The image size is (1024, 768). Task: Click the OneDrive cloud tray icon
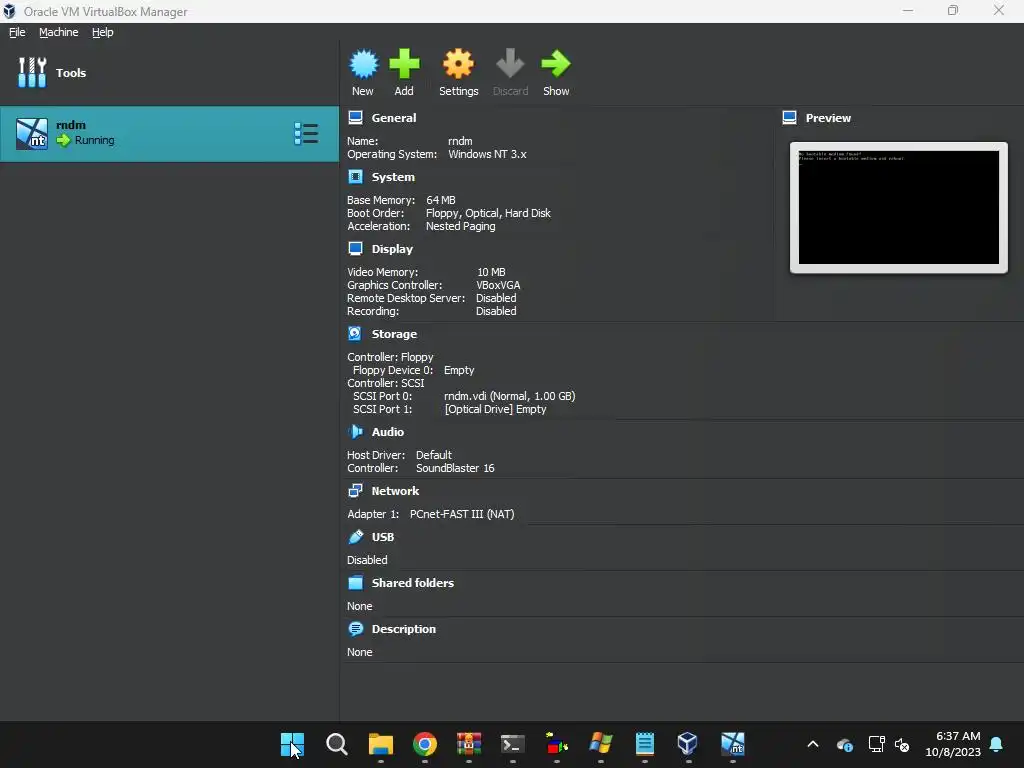coord(844,744)
